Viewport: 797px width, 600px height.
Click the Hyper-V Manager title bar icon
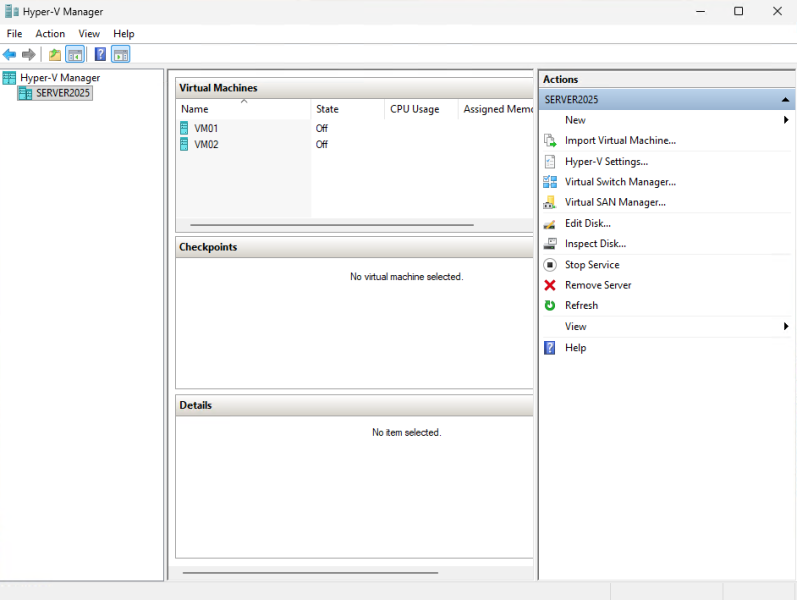pos(11,11)
